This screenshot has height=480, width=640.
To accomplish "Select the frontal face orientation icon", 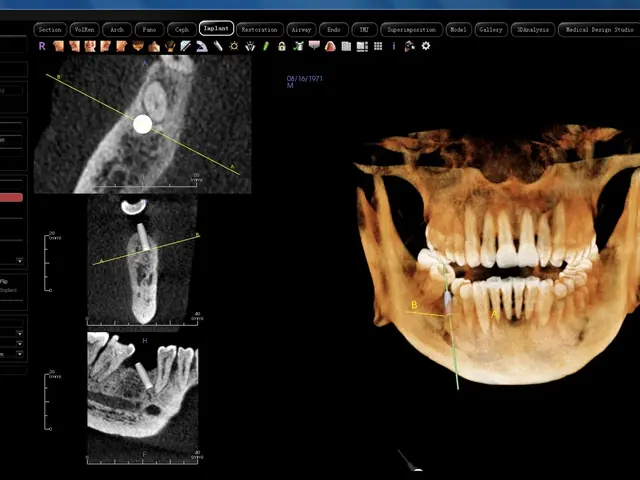I will [90, 46].
